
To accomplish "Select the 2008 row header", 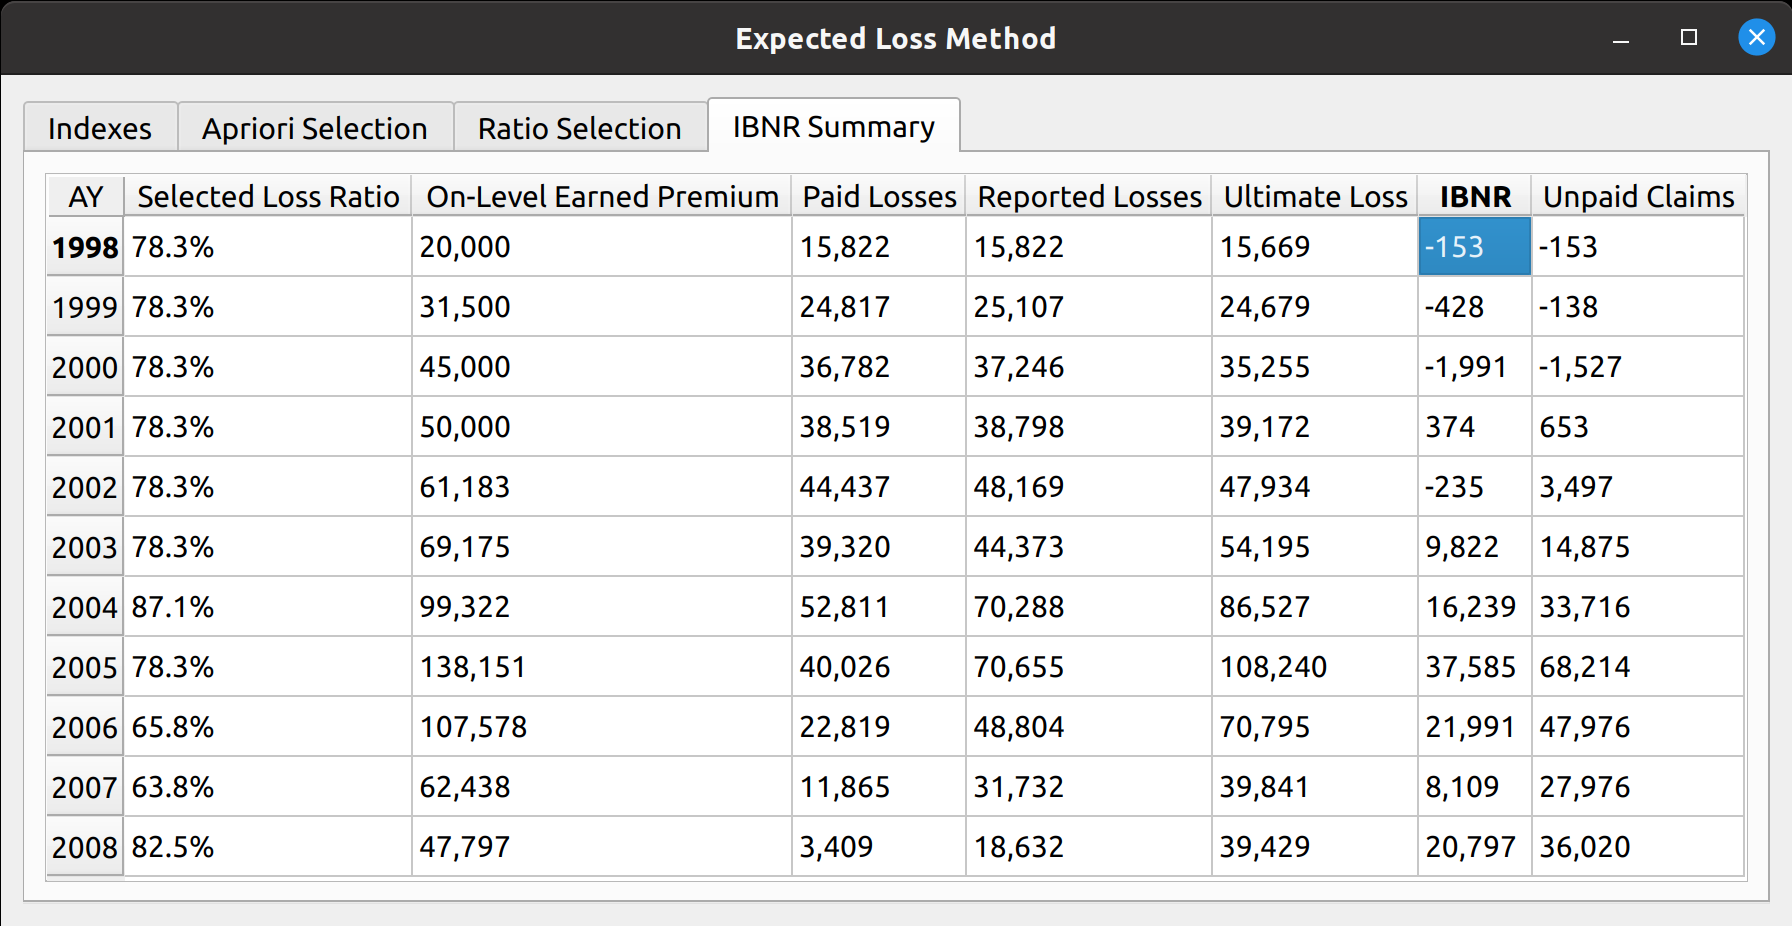I will (x=85, y=847).
